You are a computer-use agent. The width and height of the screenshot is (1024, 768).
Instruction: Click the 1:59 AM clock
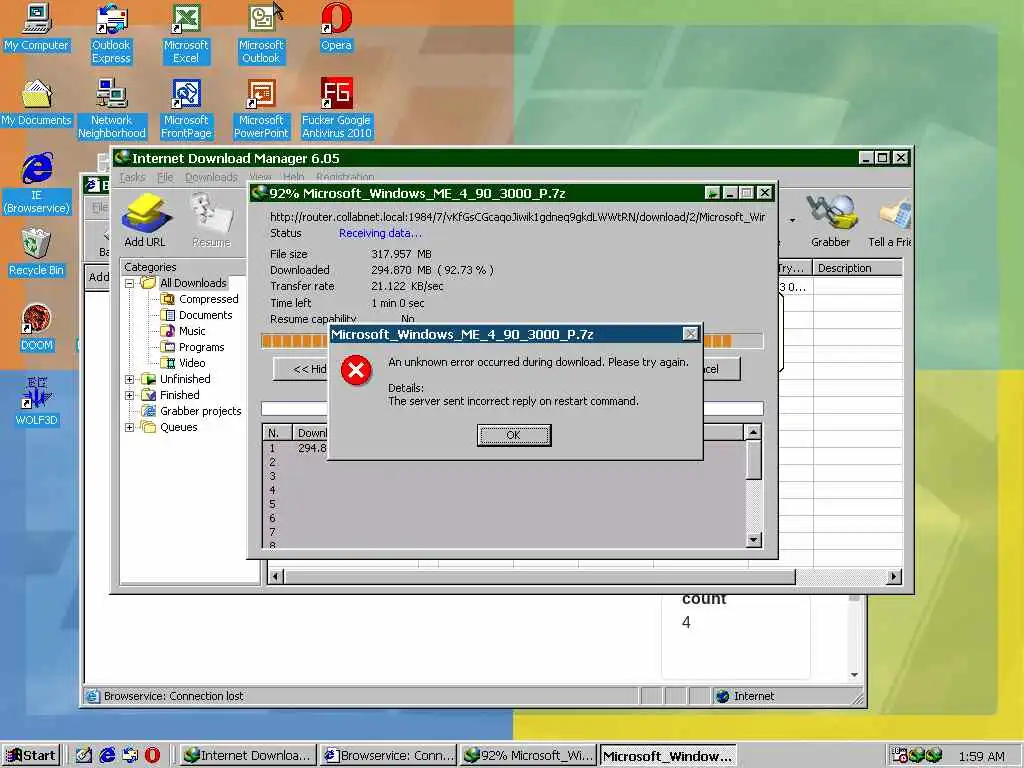pos(981,756)
